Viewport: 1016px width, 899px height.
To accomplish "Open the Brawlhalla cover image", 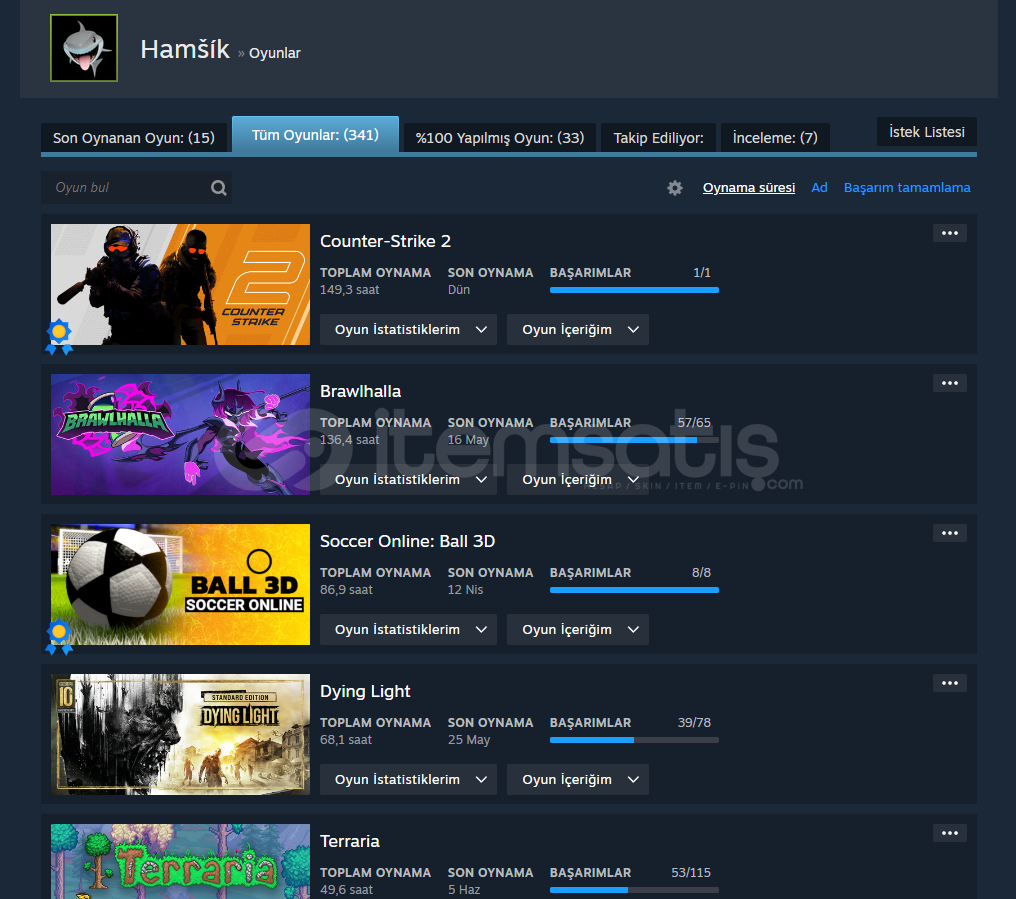I will tap(180, 434).
